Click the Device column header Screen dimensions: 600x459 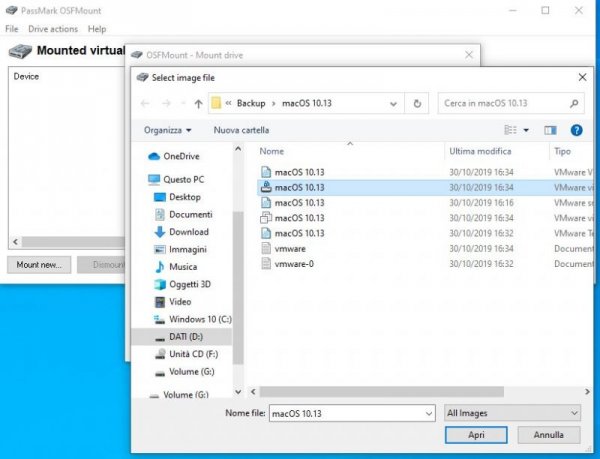pyautogui.click(x=26, y=76)
